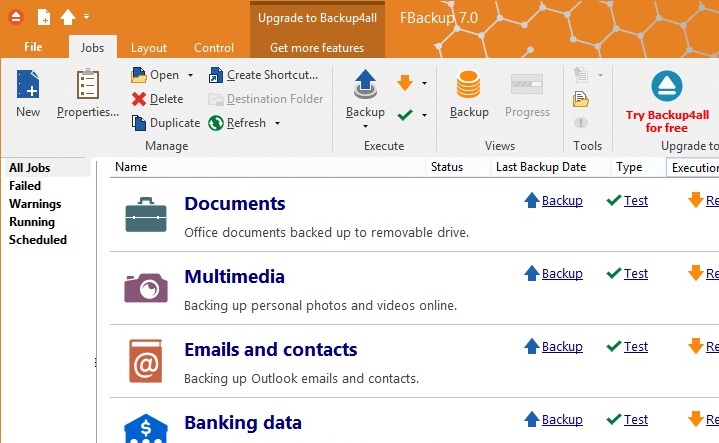Switch to the Layout ribbon tab

[149, 47]
